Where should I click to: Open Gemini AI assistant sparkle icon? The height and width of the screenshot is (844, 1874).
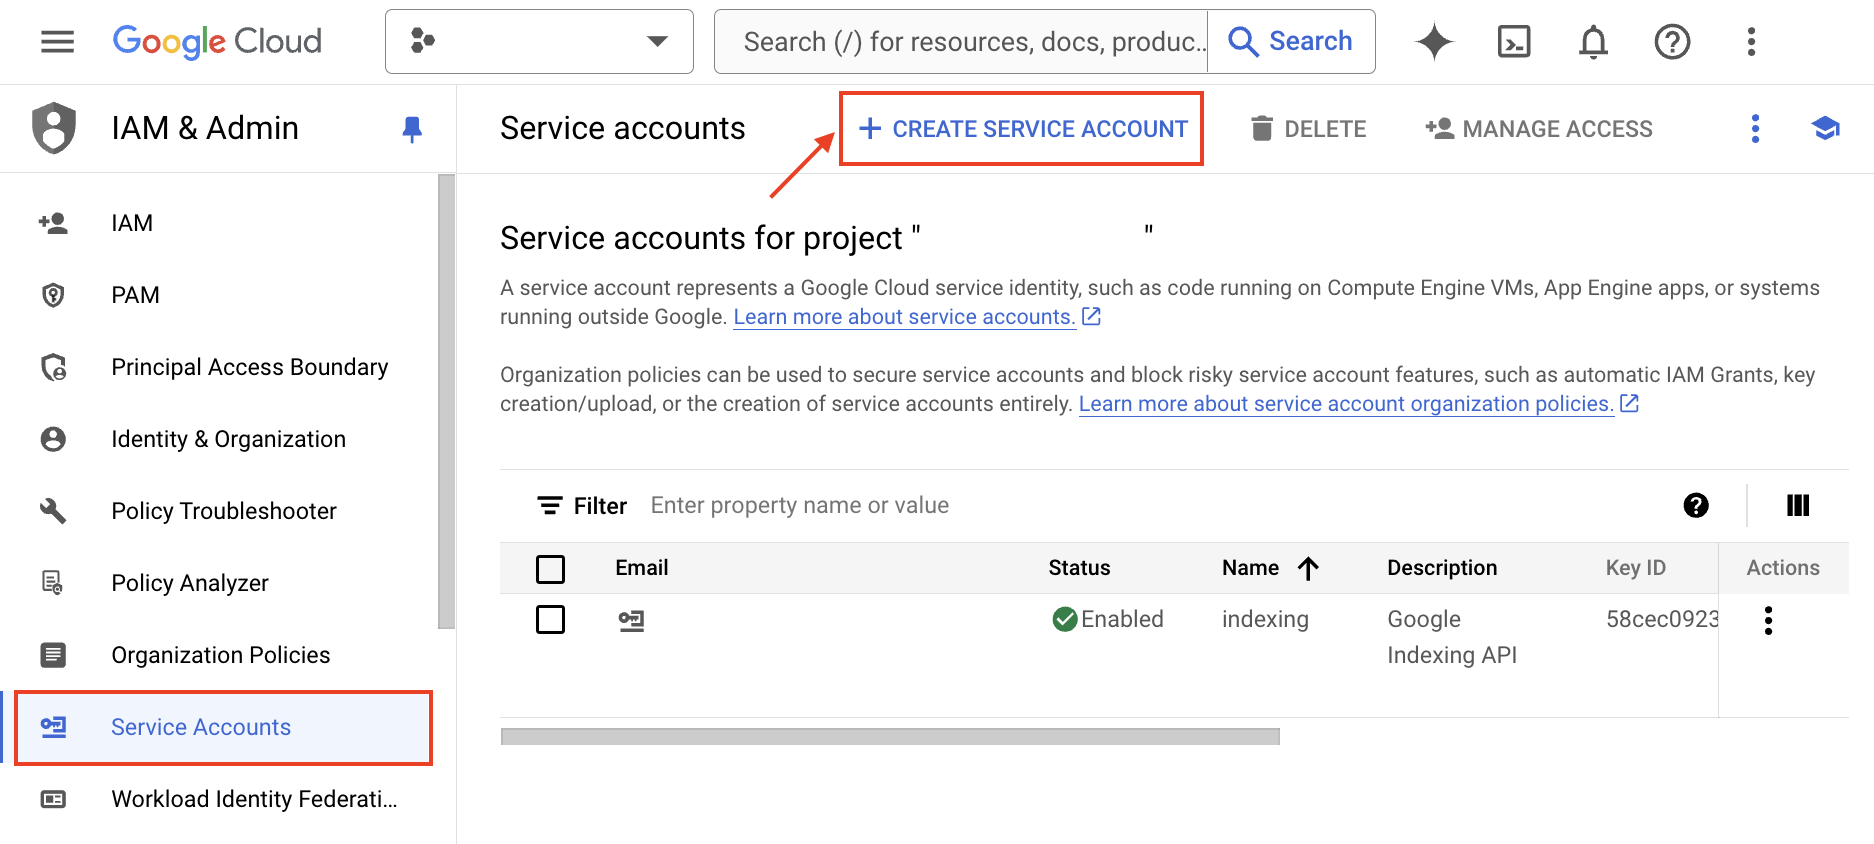1434,41
